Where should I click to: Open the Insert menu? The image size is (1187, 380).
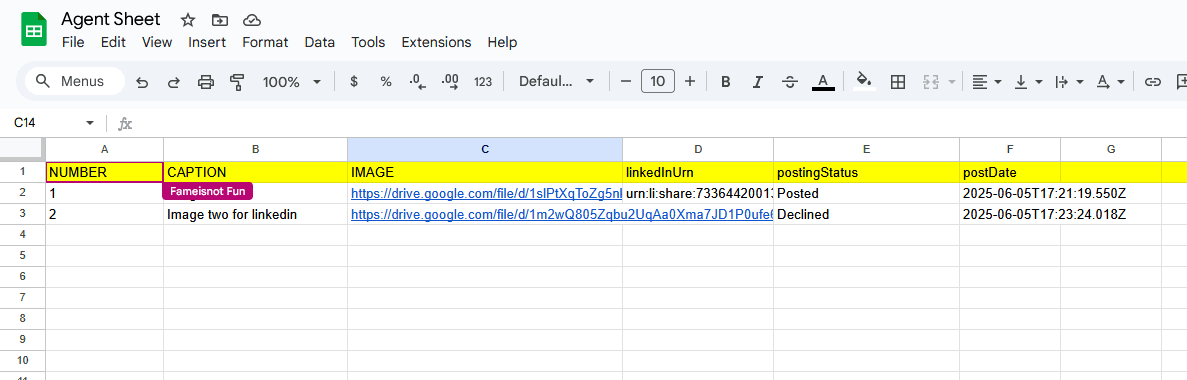pos(207,42)
